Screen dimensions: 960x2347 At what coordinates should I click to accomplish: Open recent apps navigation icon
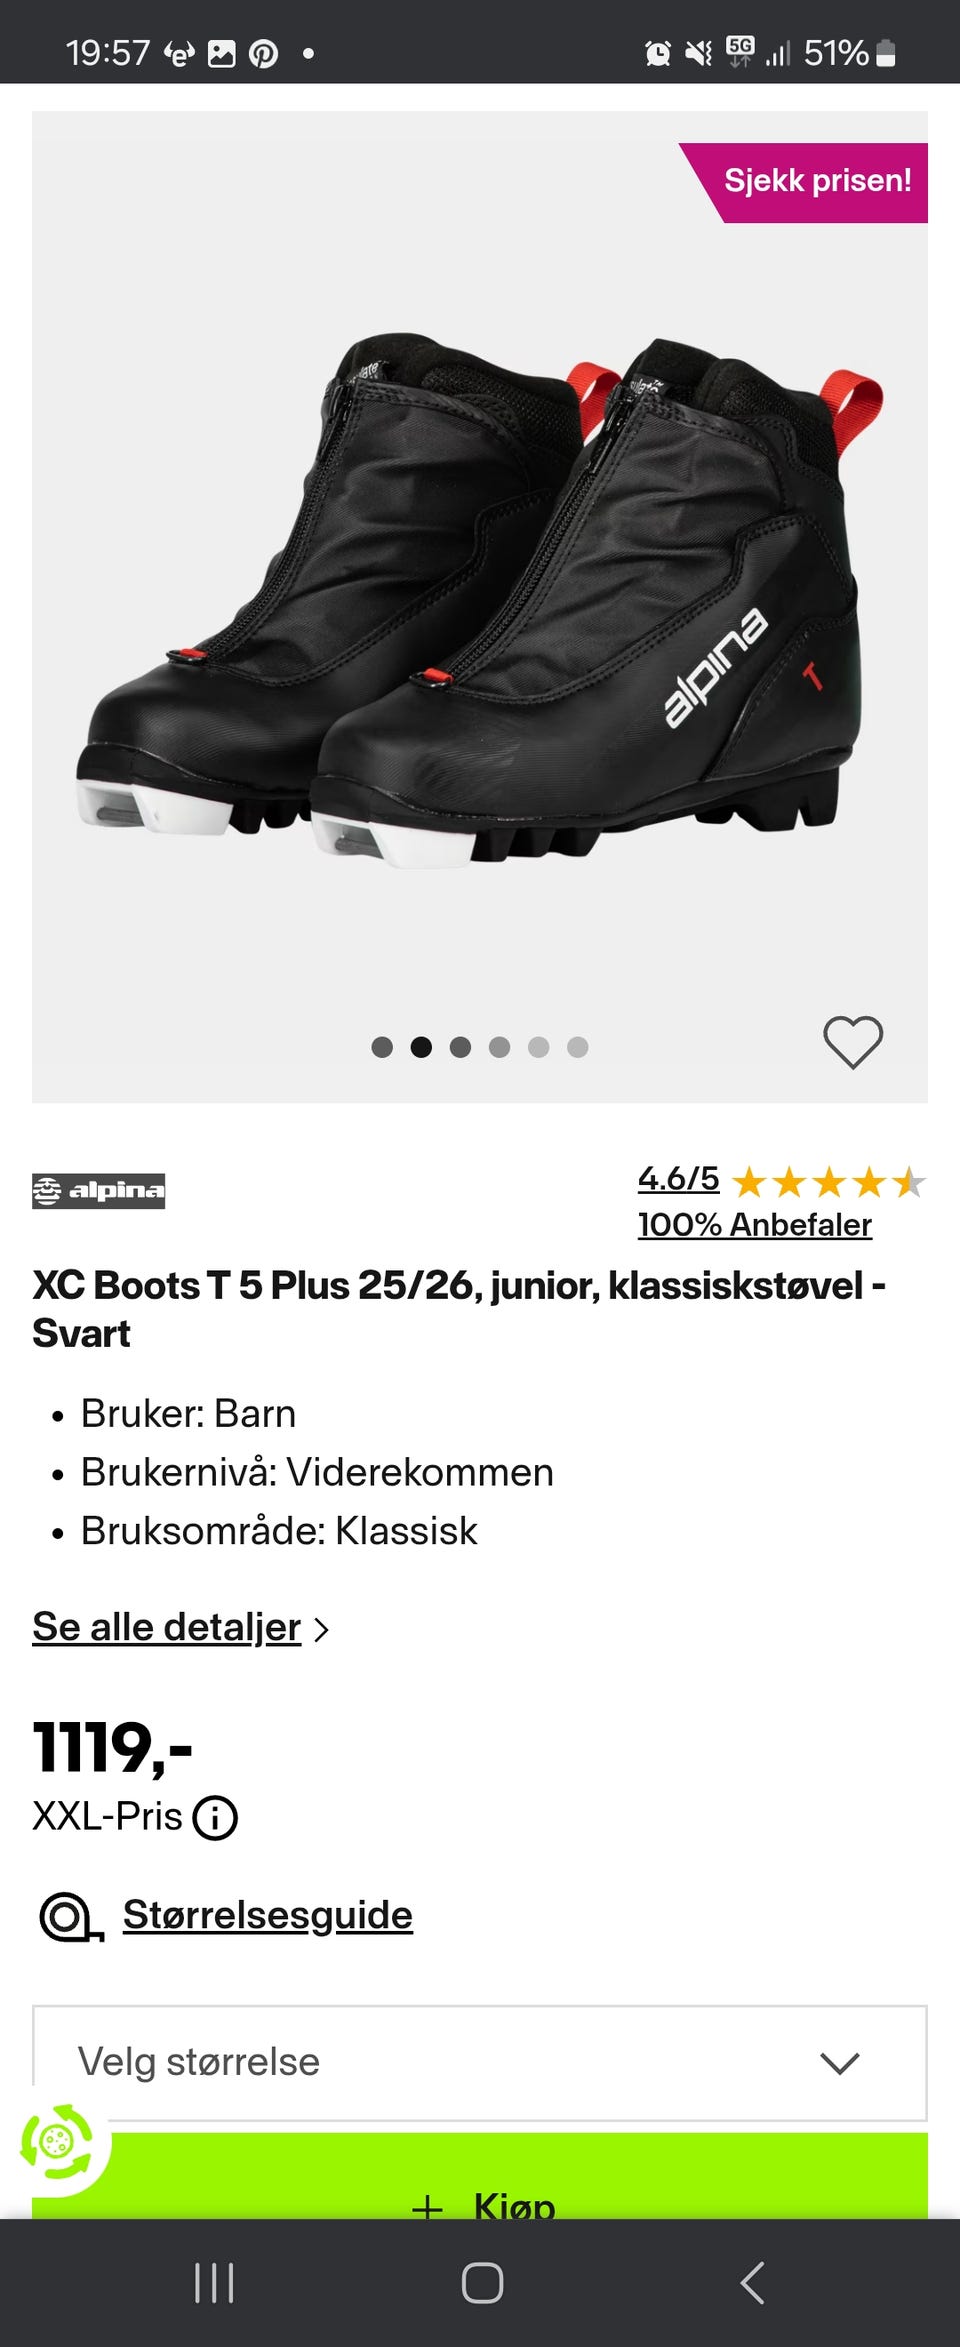[x=213, y=2283]
